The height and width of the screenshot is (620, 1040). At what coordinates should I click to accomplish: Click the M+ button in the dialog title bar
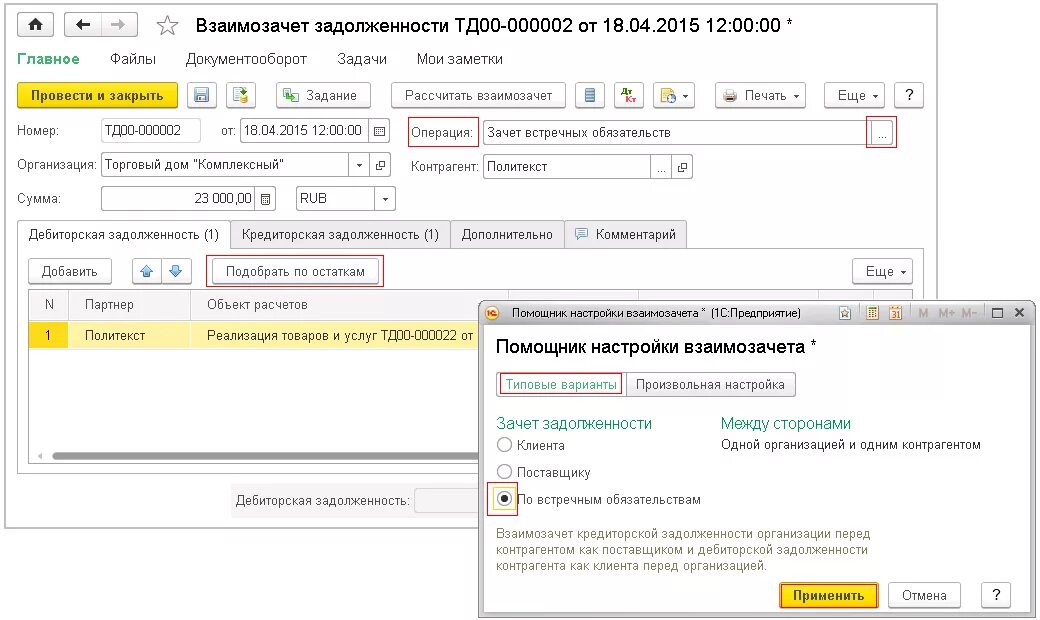(x=946, y=313)
